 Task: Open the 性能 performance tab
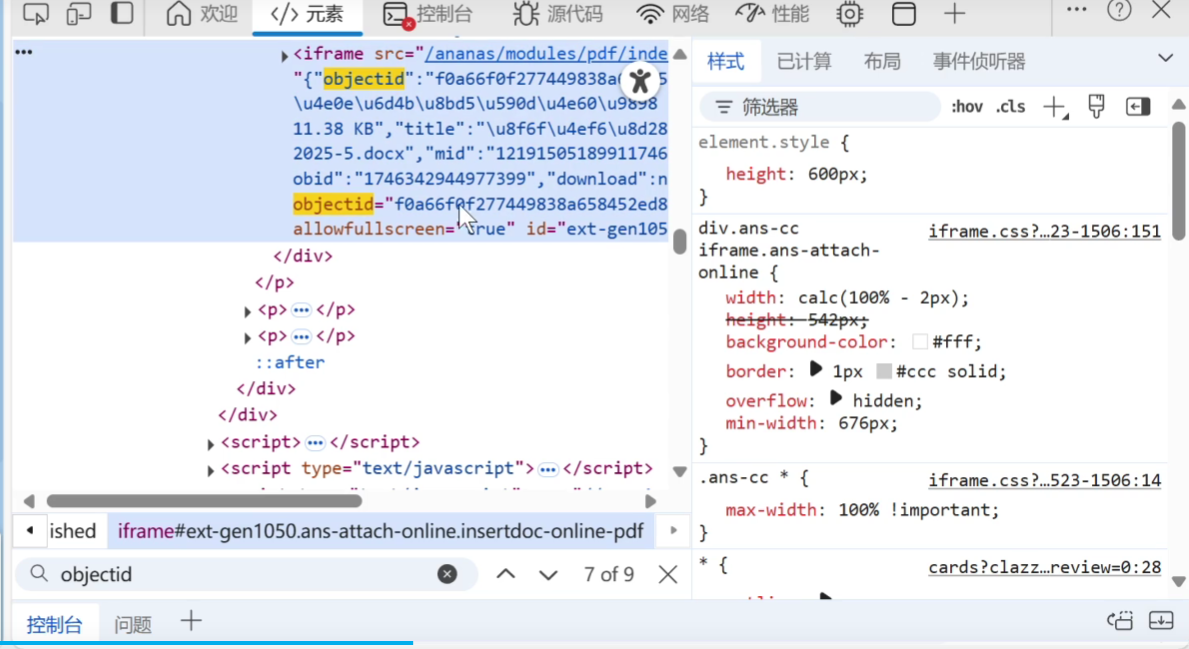click(773, 14)
